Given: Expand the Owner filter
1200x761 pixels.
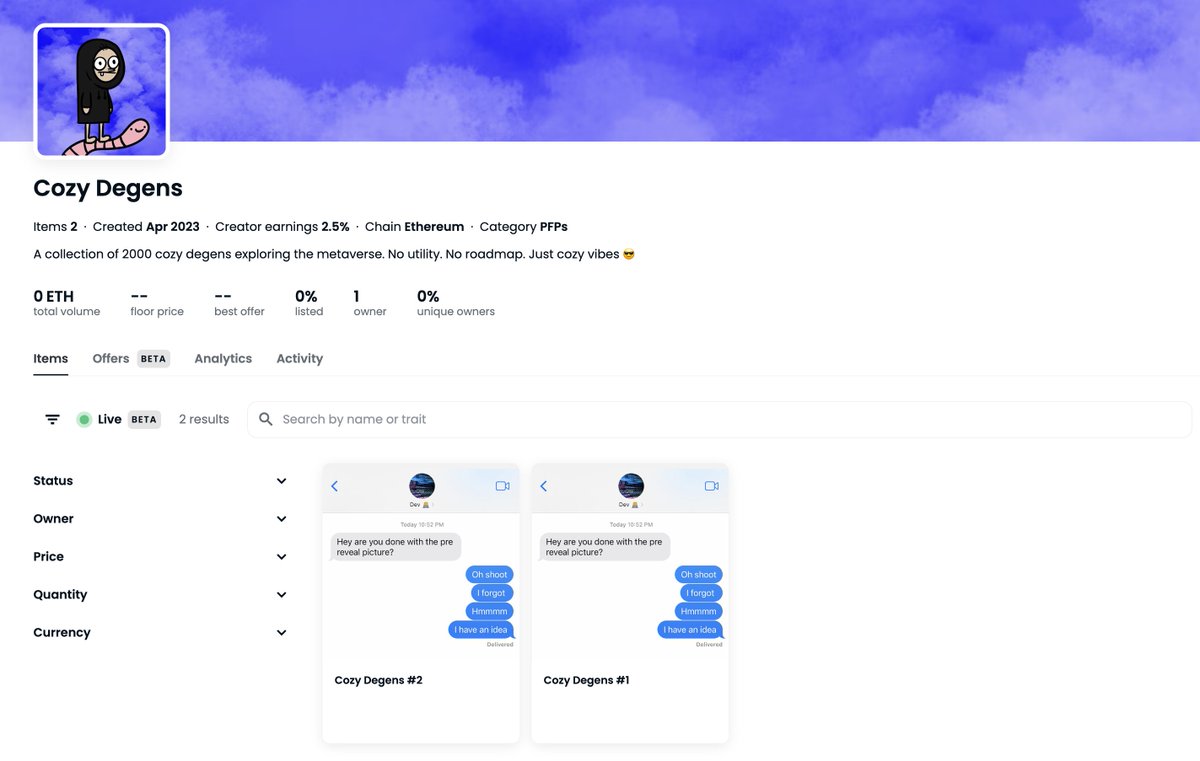Looking at the screenshot, I should click(x=160, y=519).
